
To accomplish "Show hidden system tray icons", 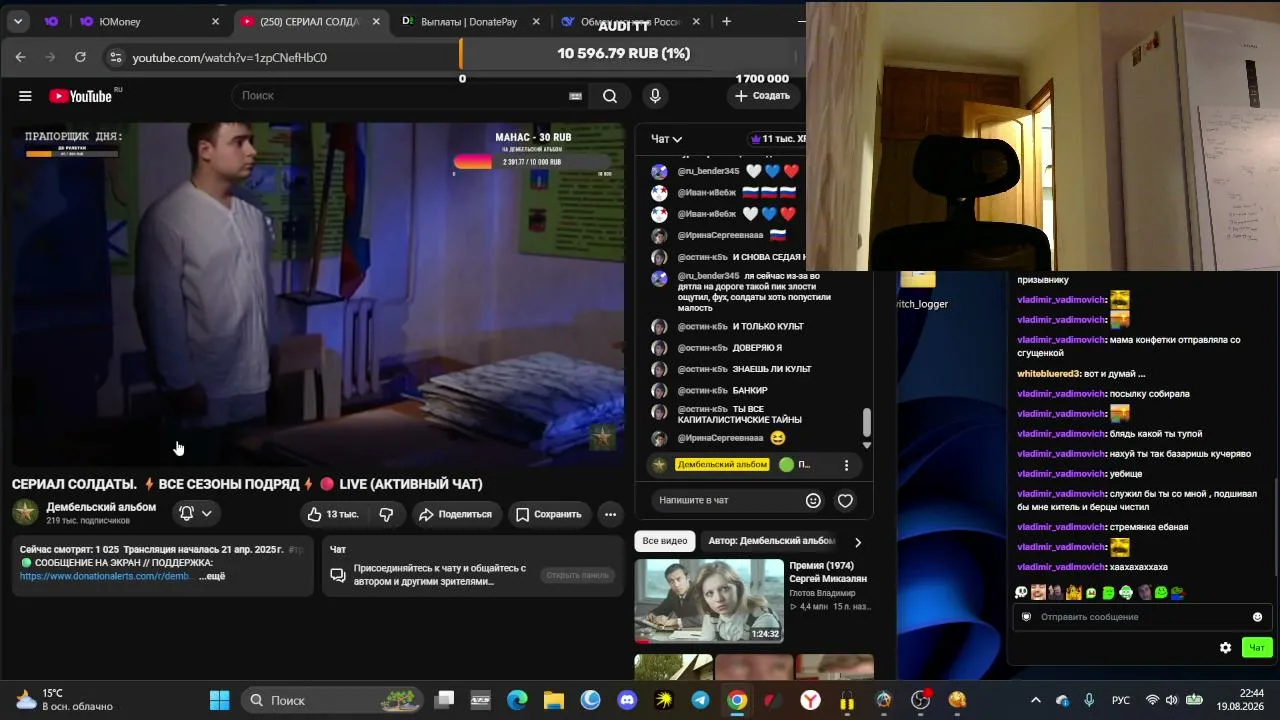I will coord(1035,700).
